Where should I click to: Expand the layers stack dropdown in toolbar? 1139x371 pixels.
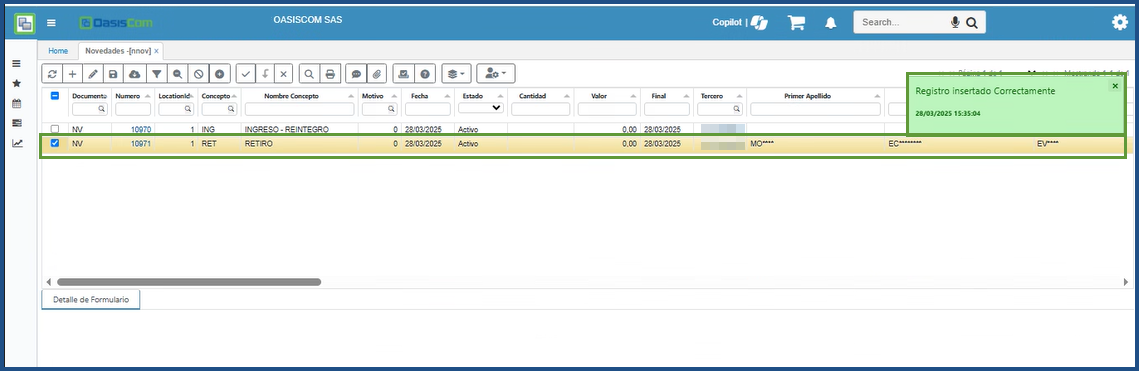pyautogui.click(x=457, y=74)
